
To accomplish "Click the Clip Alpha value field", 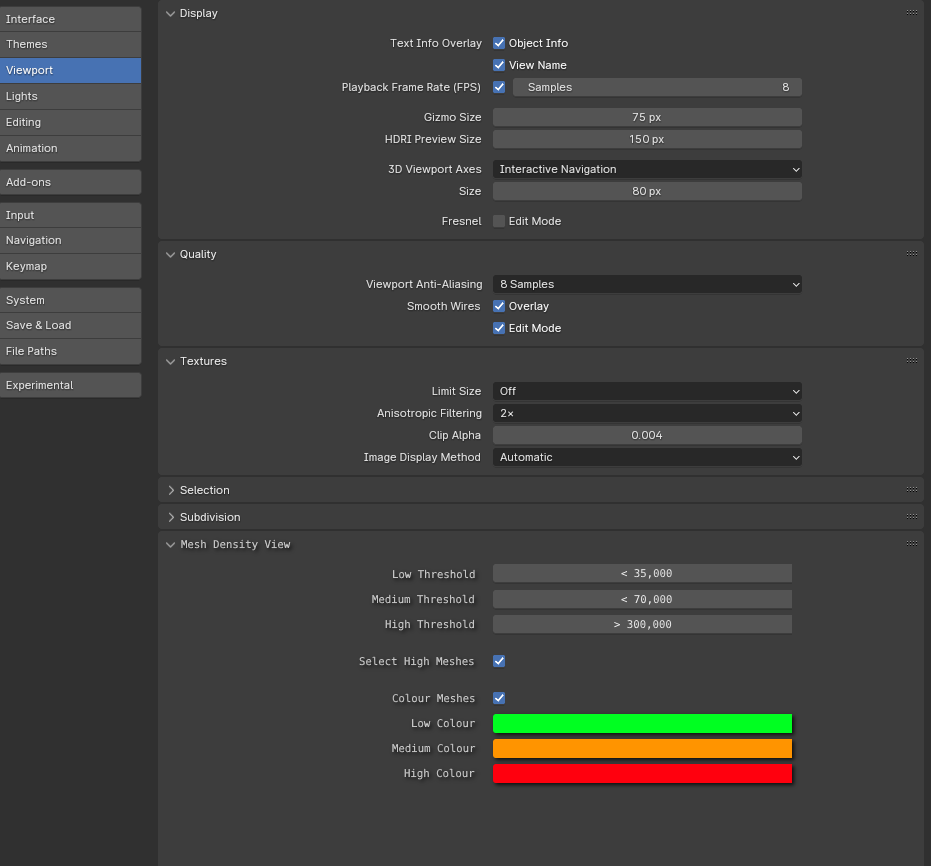I will tap(647, 435).
